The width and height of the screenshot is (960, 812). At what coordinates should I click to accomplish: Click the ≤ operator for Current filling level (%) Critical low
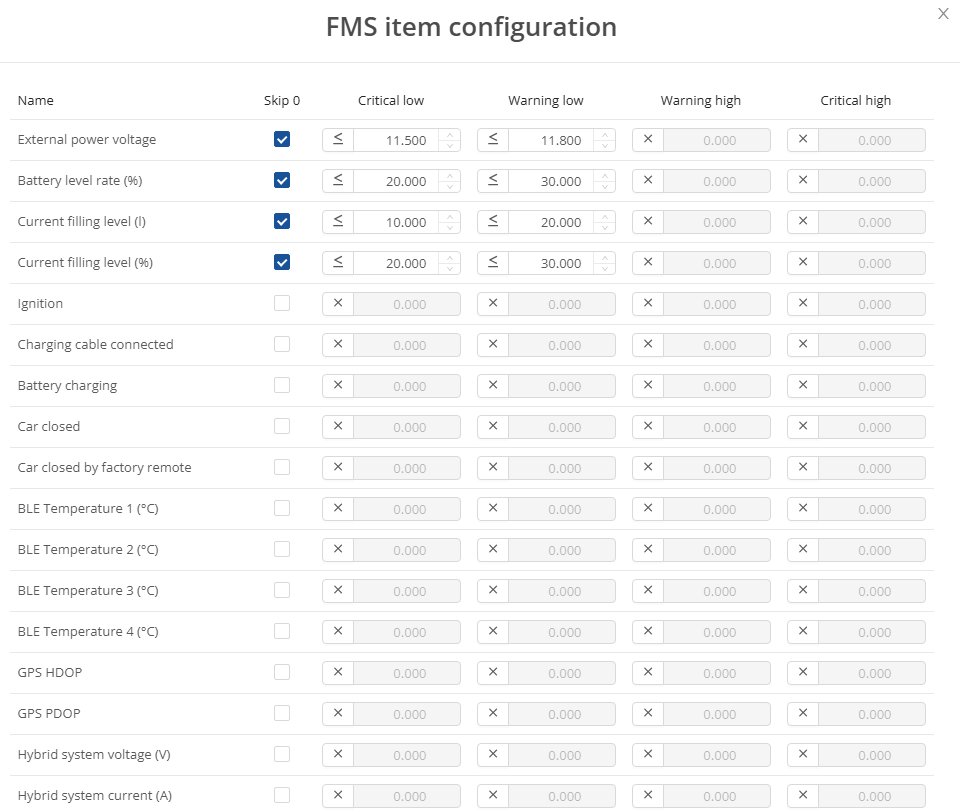point(338,263)
